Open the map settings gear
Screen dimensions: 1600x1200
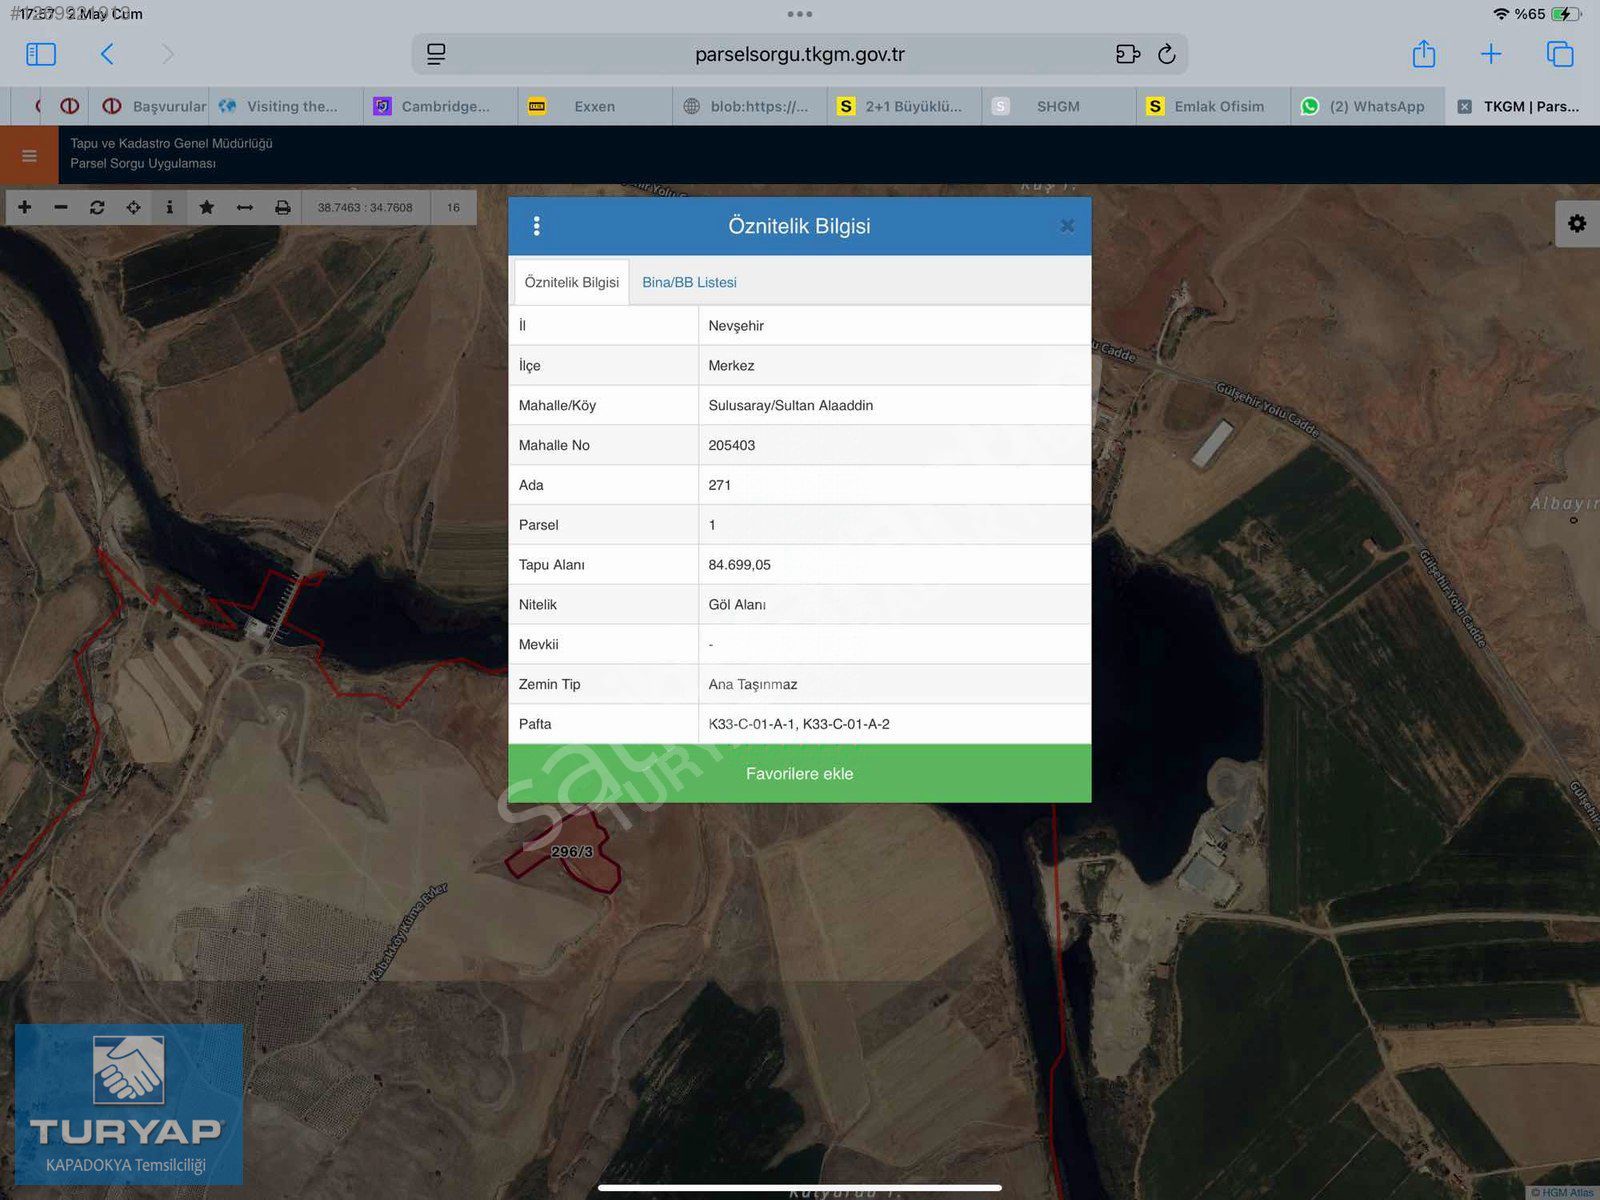[1577, 224]
